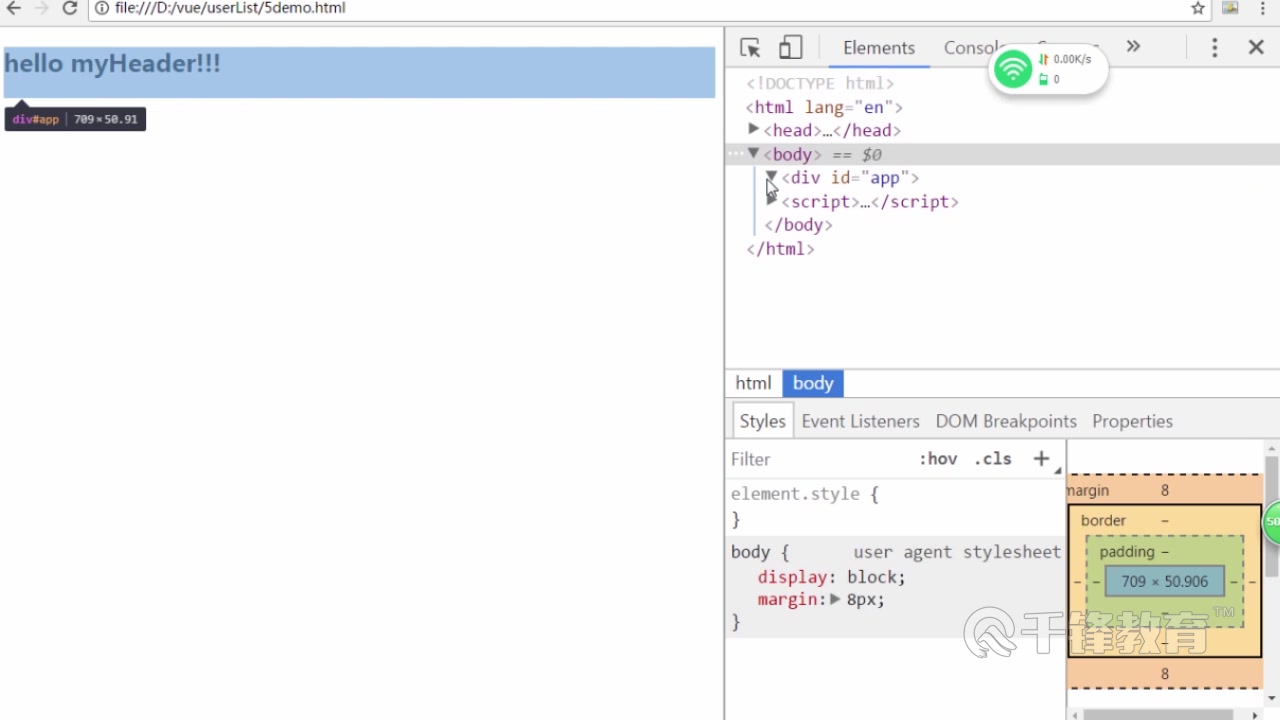Go back with the browser back arrow
Image resolution: width=1280 pixels, height=720 pixels.
[x=14, y=8]
